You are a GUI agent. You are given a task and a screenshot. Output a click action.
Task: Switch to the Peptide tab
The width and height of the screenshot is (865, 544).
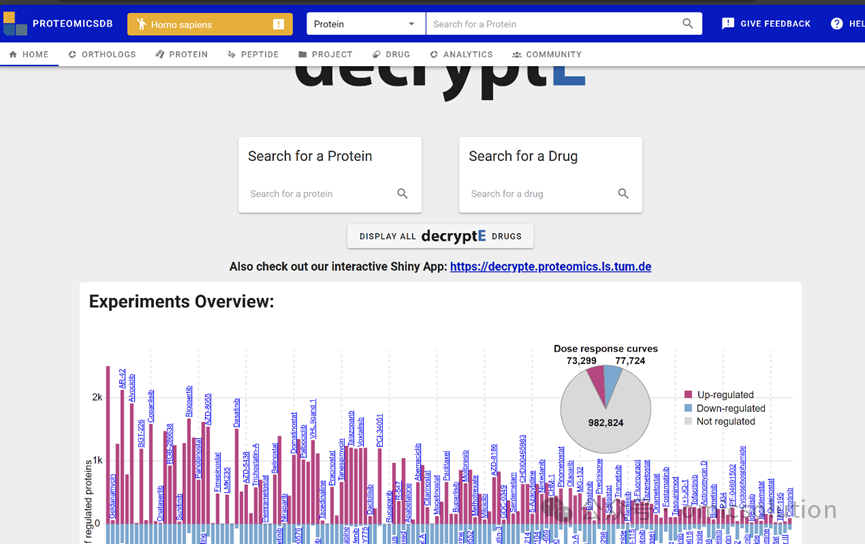253,55
